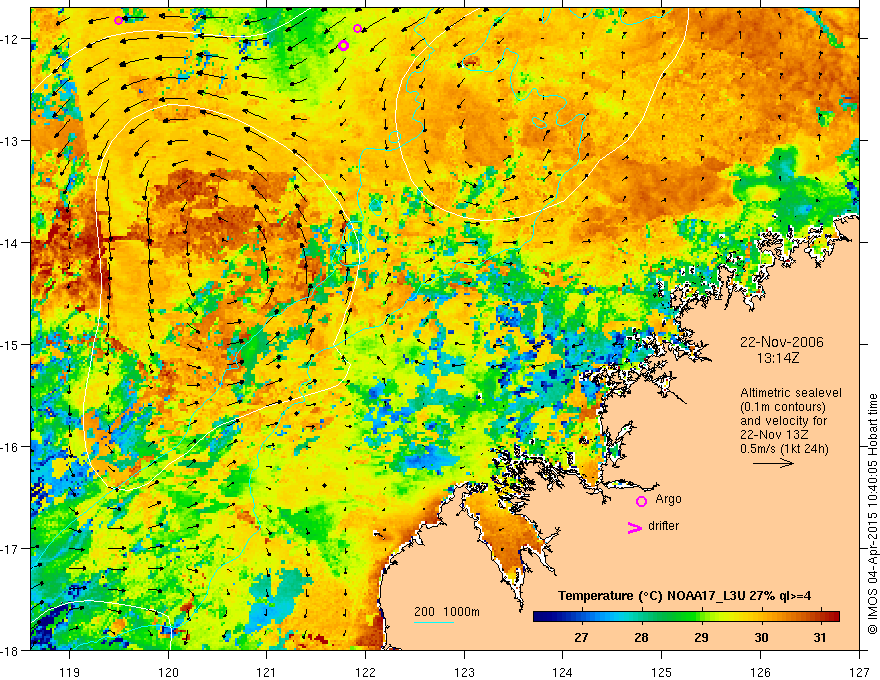Click the 27 label on temperature scale

click(581, 637)
